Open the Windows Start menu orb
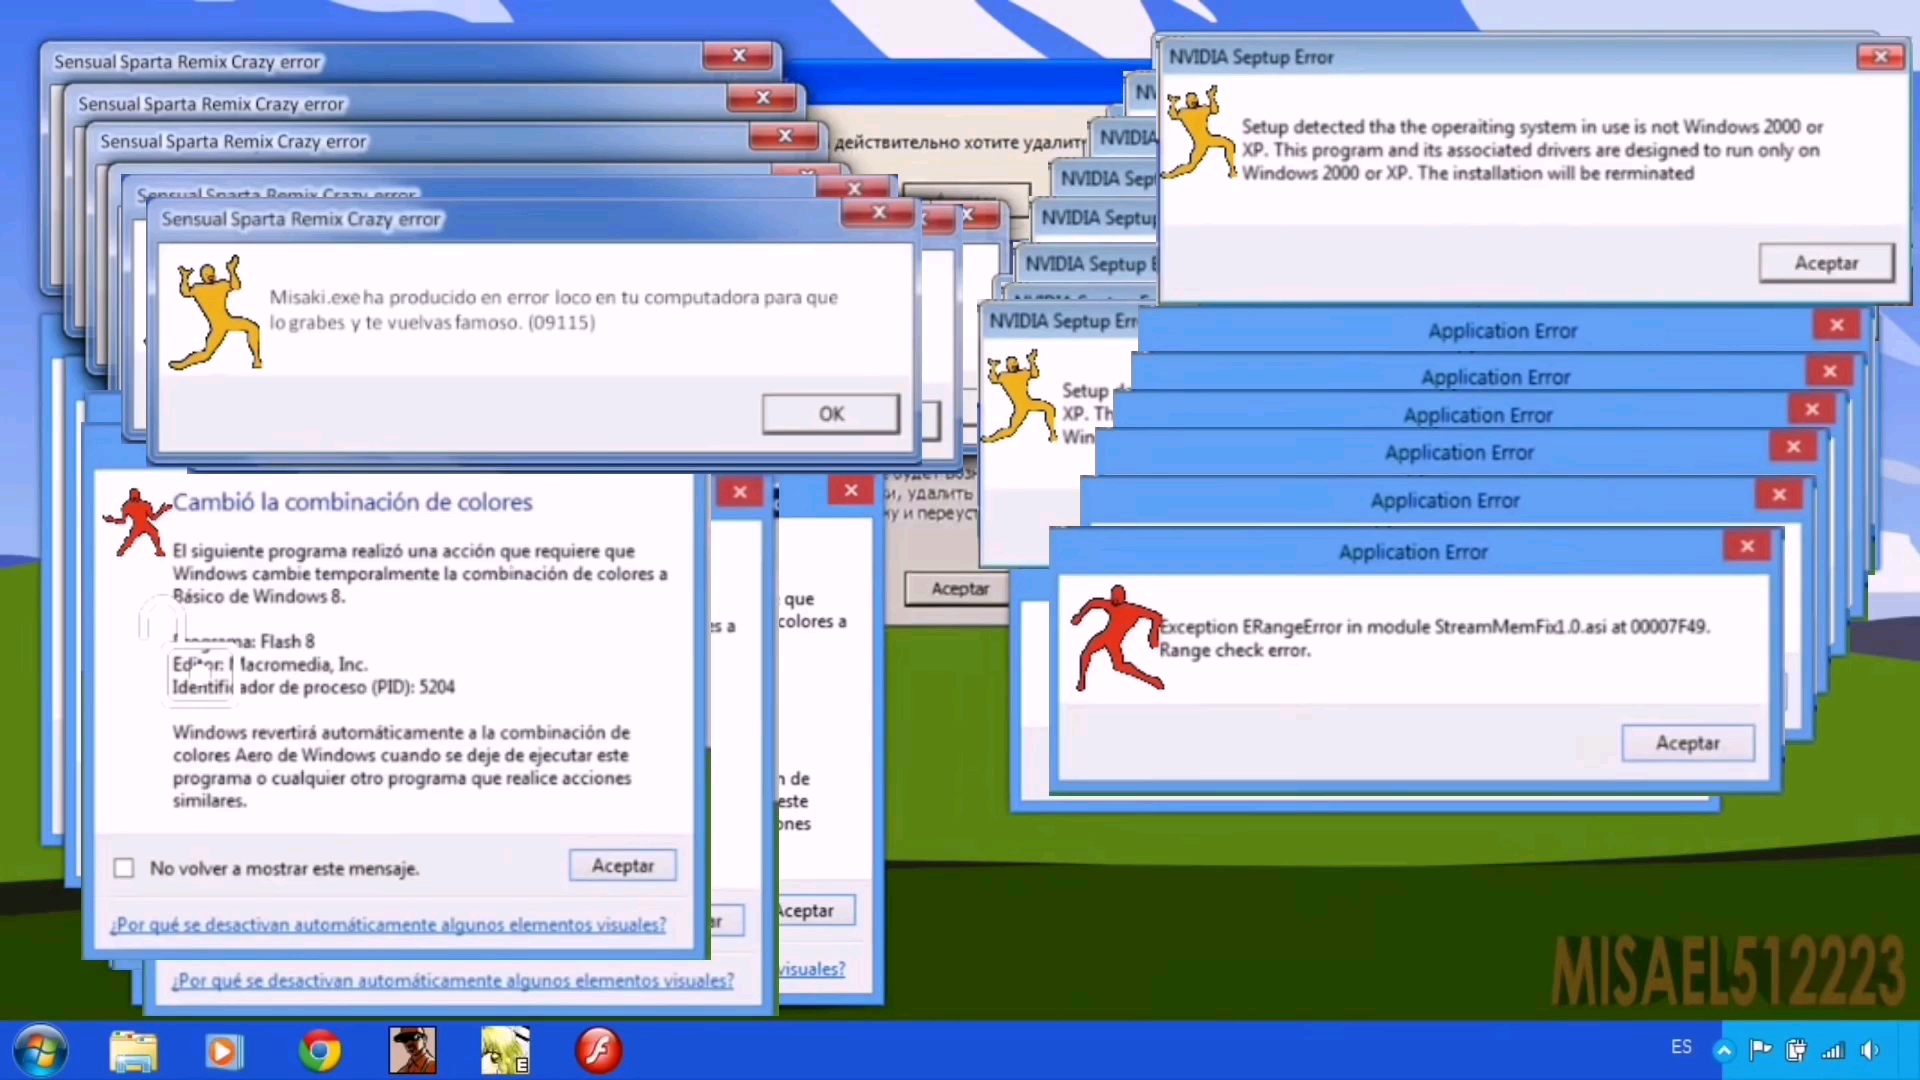Image resolution: width=1920 pixels, height=1080 pixels. click(40, 1051)
